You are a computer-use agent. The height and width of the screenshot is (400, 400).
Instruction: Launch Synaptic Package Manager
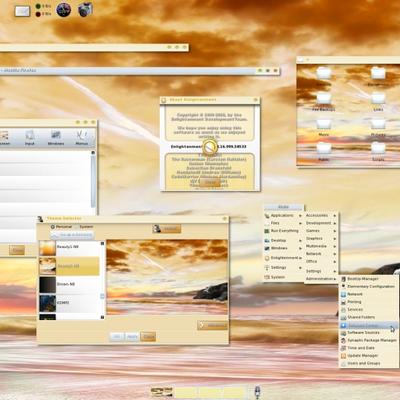369,340
